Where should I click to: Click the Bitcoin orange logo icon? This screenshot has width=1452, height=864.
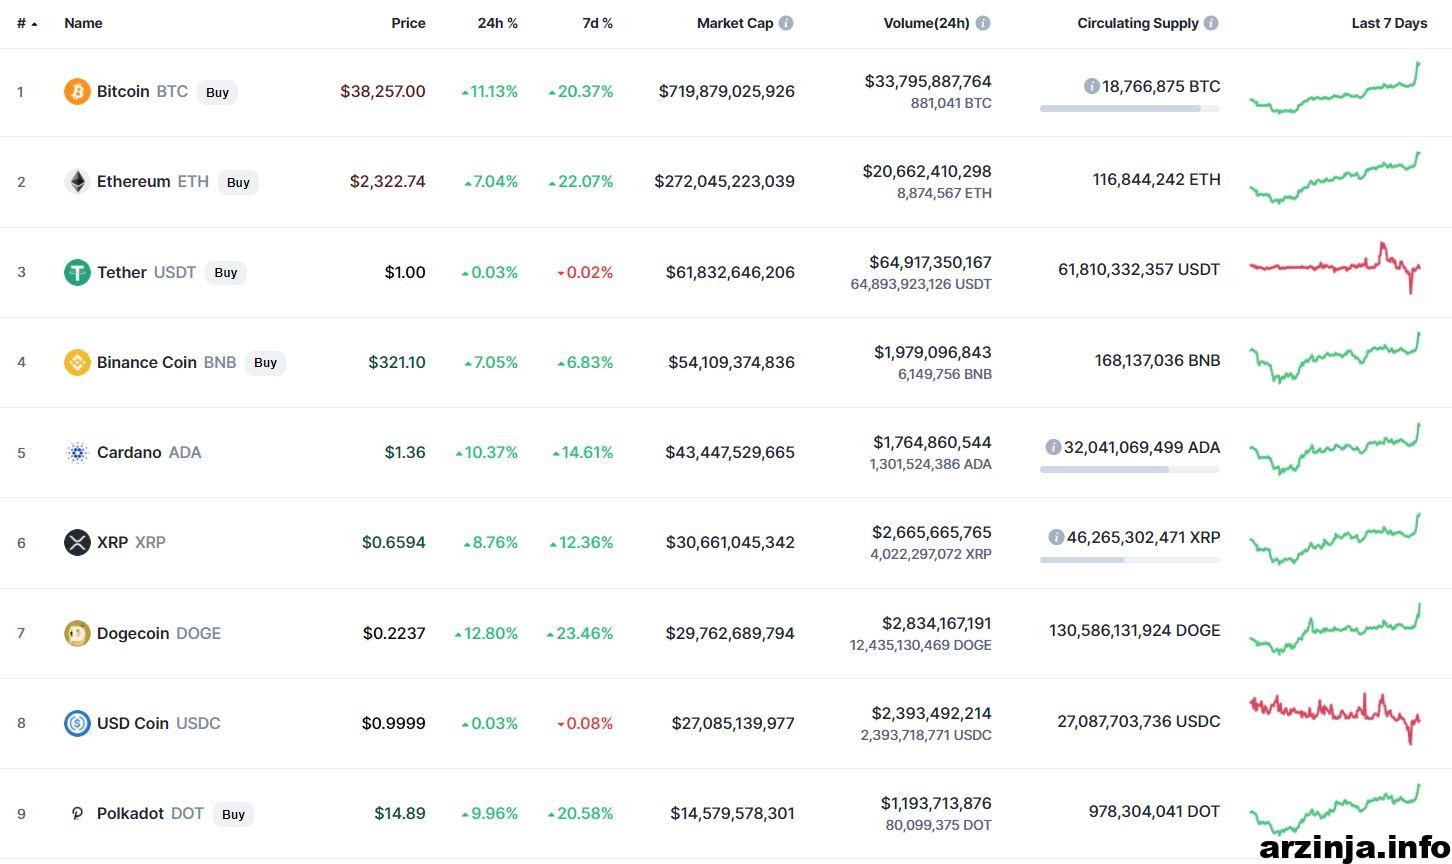click(x=77, y=92)
